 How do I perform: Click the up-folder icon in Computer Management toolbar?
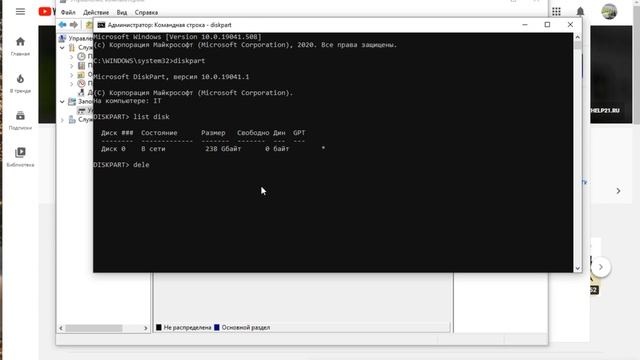89,25
